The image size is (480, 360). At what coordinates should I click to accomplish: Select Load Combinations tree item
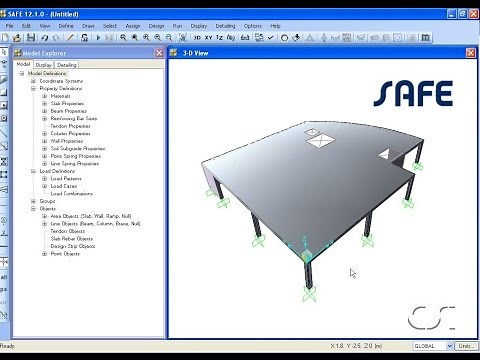[x=72, y=194]
